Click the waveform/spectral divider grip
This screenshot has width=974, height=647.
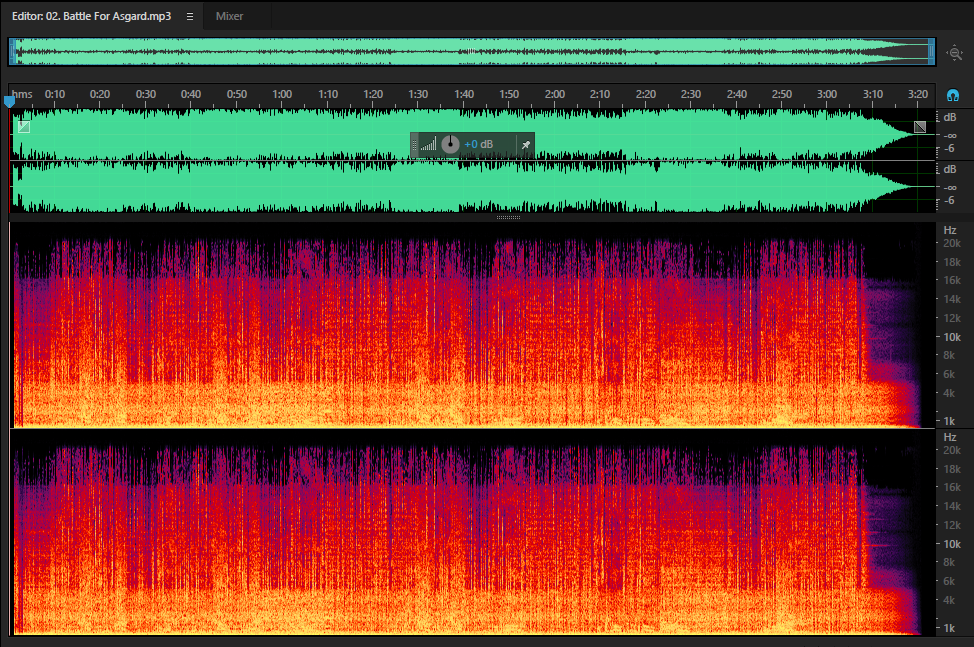coord(508,217)
